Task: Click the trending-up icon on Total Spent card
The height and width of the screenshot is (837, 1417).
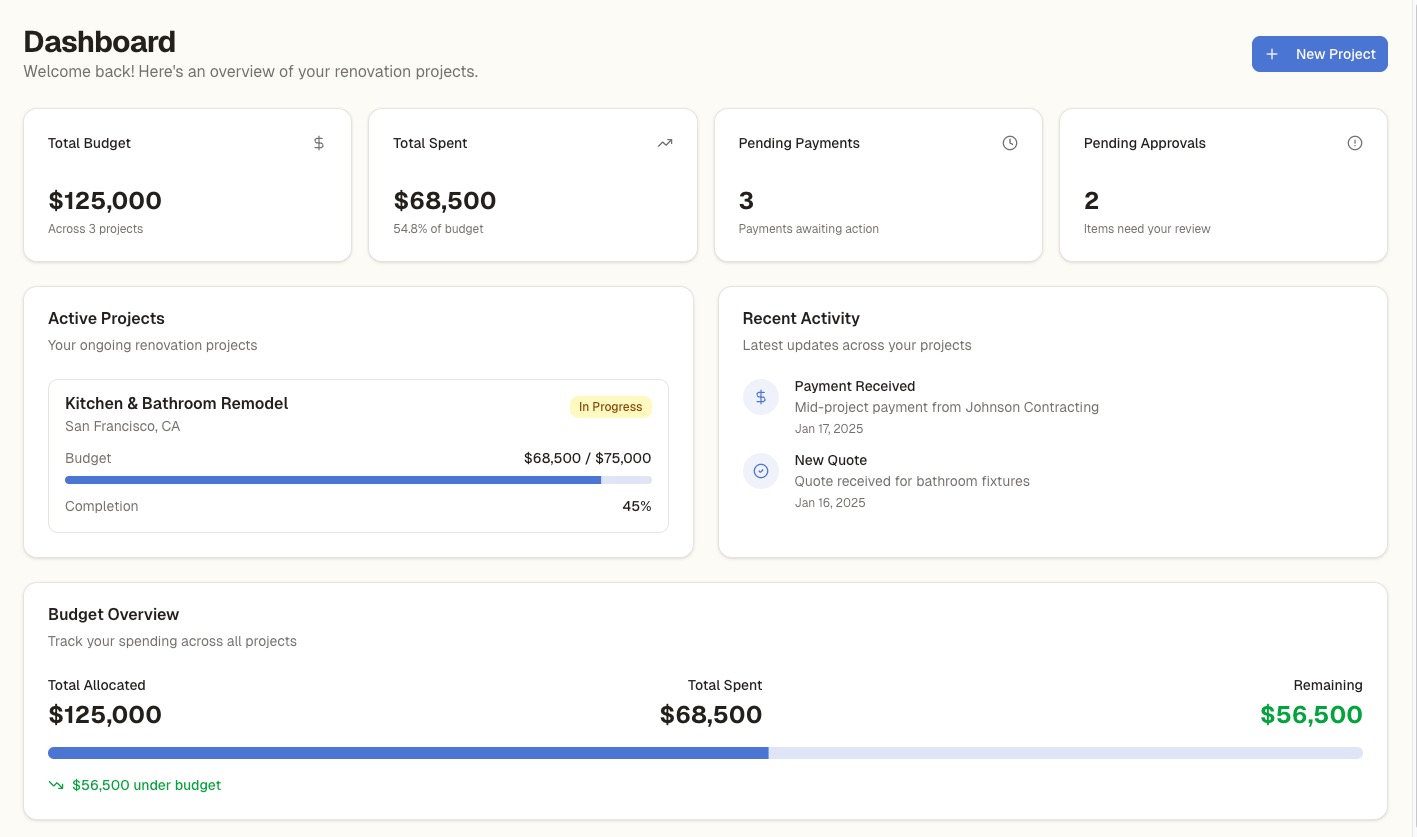Action: pyautogui.click(x=665, y=143)
